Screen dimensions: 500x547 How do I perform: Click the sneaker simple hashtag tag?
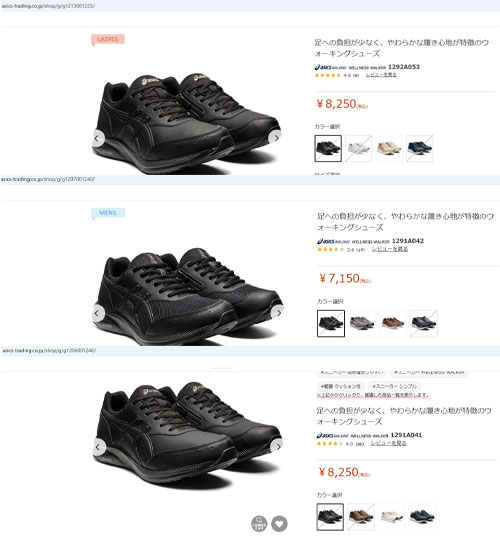coord(394,386)
